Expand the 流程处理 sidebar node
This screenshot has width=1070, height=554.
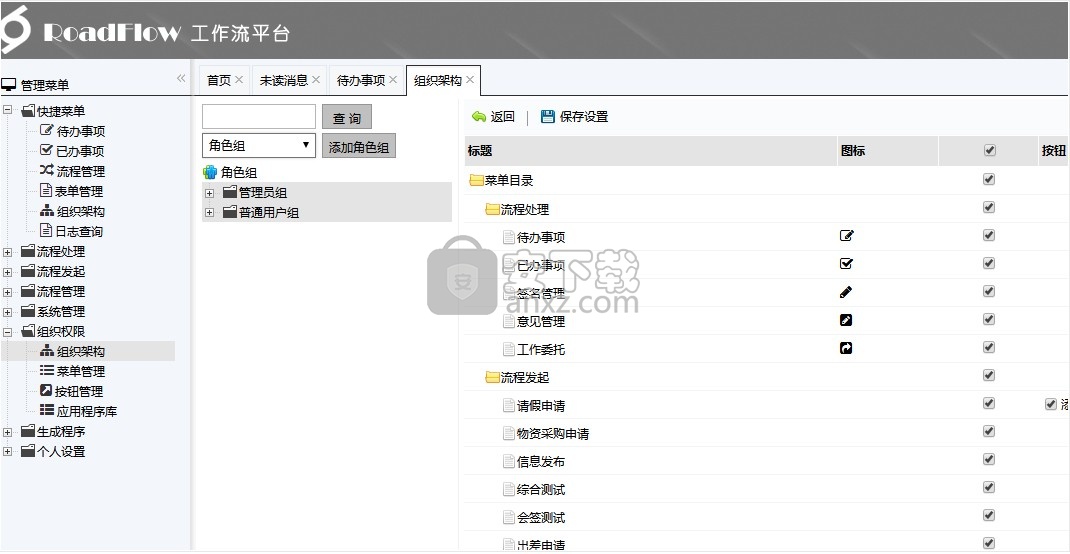click(x=8, y=252)
